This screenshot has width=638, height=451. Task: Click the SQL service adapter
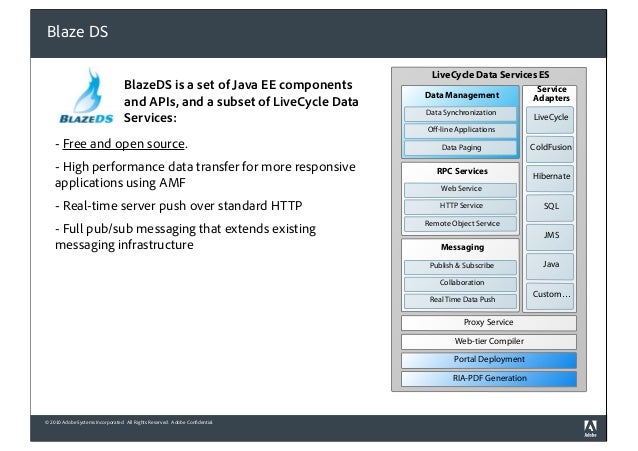(550, 208)
